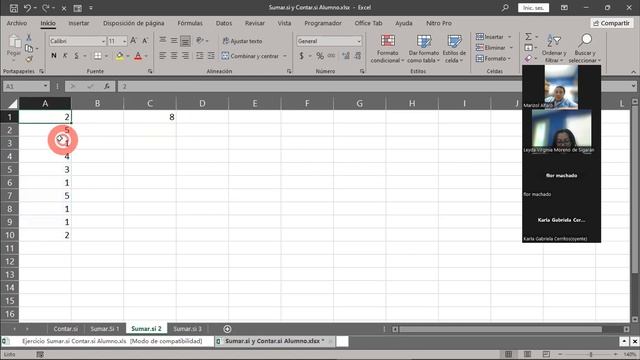
Task: Click the Format Painter brush icon
Action: click(x=29, y=60)
